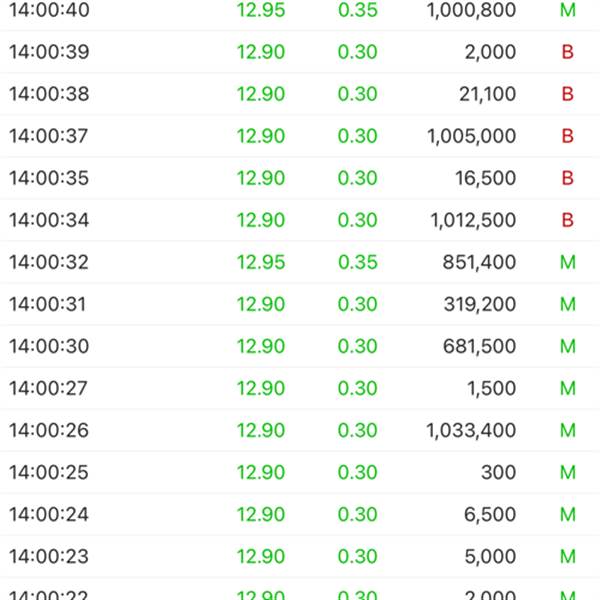
Task: Tap the red B at 14:00:37
Action: pos(567,136)
